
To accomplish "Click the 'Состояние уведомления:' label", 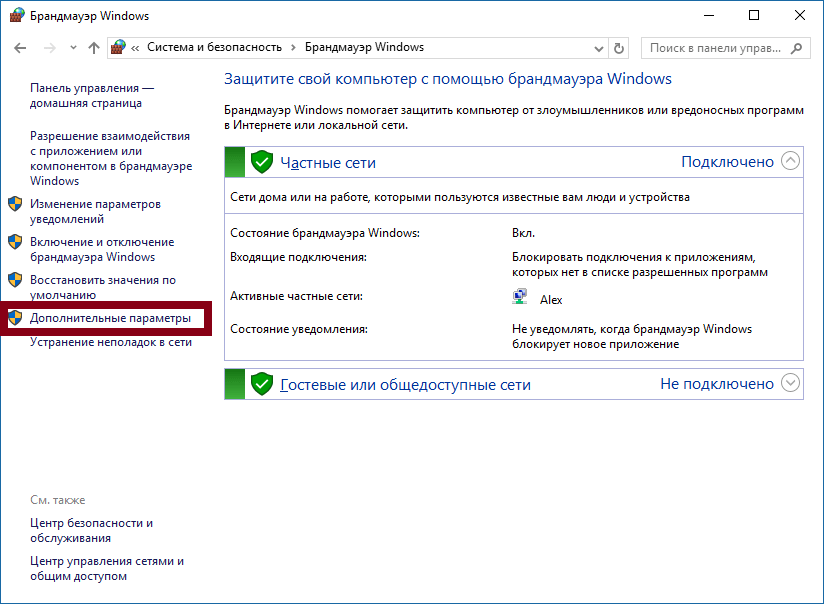I will [x=299, y=329].
